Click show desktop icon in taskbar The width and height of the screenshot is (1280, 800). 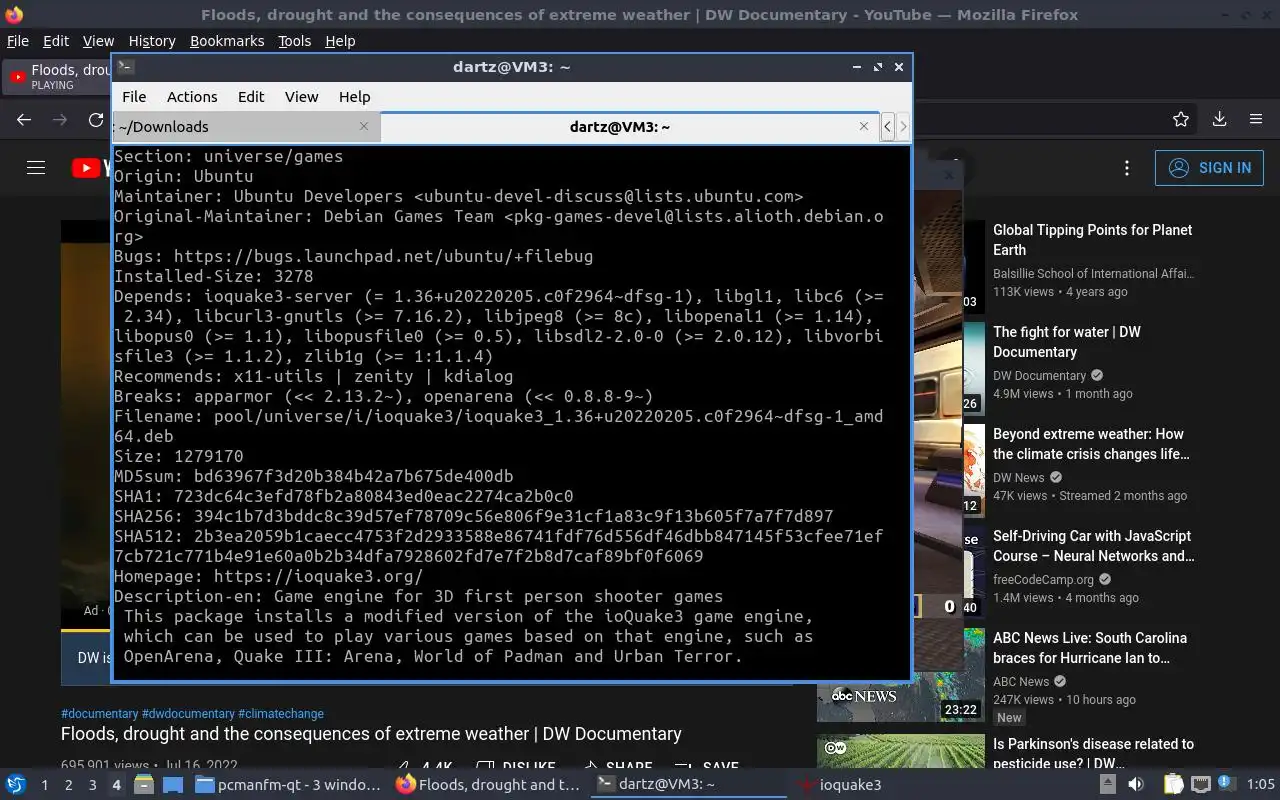click(173, 785)
